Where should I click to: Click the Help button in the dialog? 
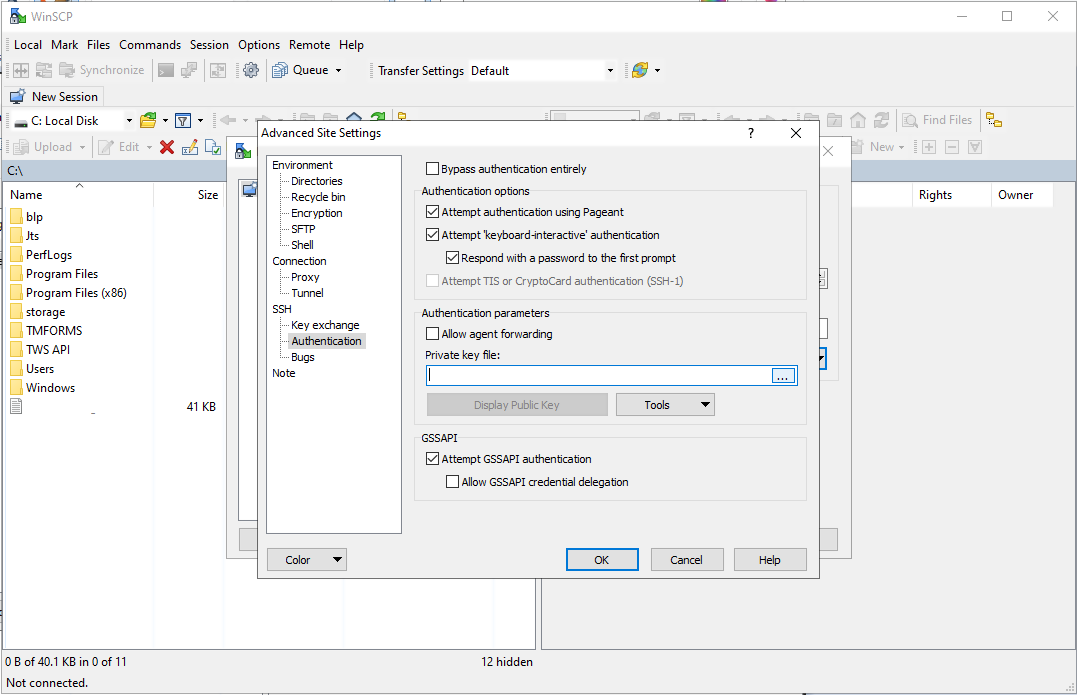[x=769, y=560]
